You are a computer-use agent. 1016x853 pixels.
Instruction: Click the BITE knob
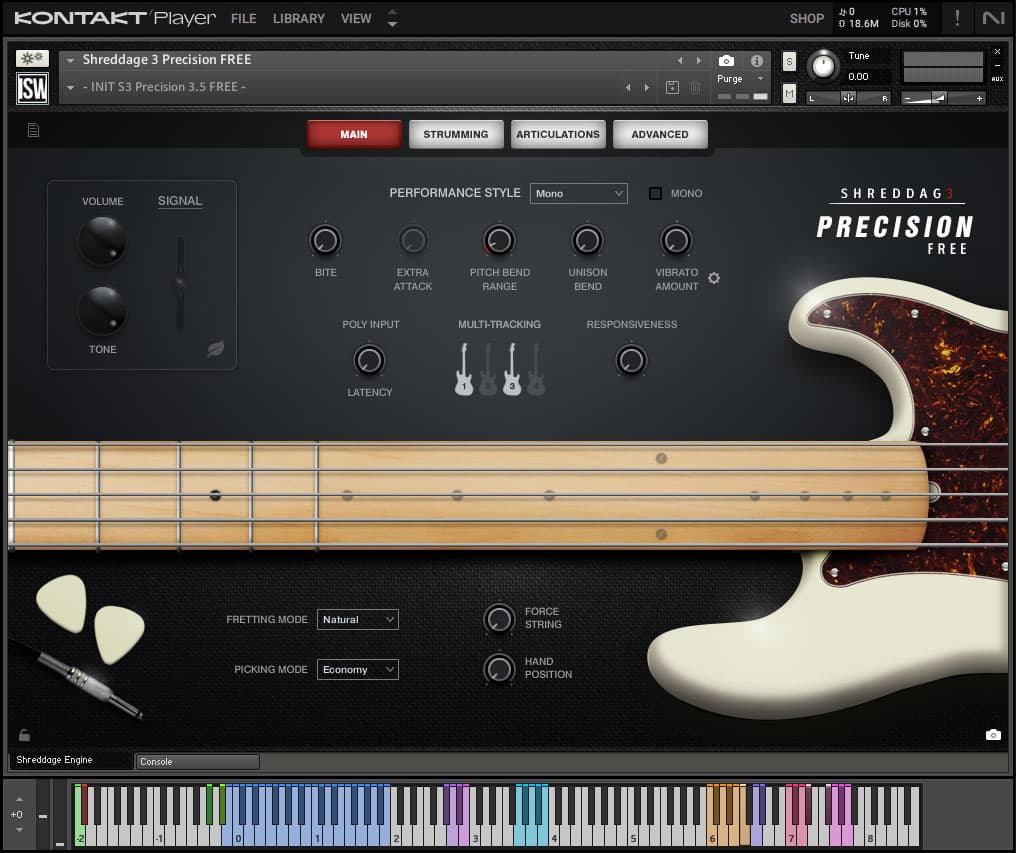(x=325, y=240)
